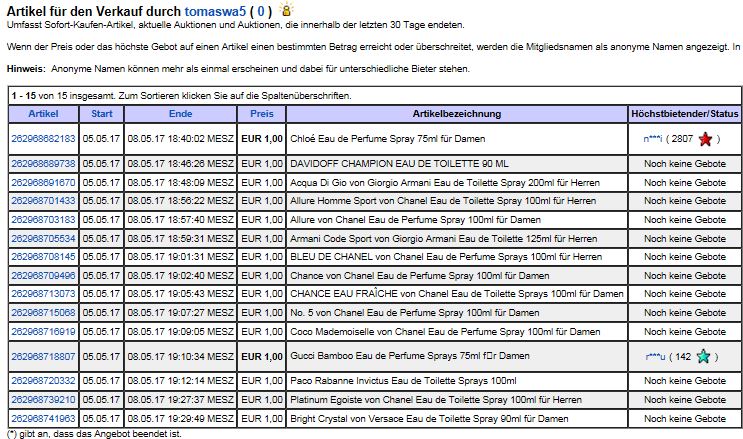Open item 262968713073

coord(43,293)
